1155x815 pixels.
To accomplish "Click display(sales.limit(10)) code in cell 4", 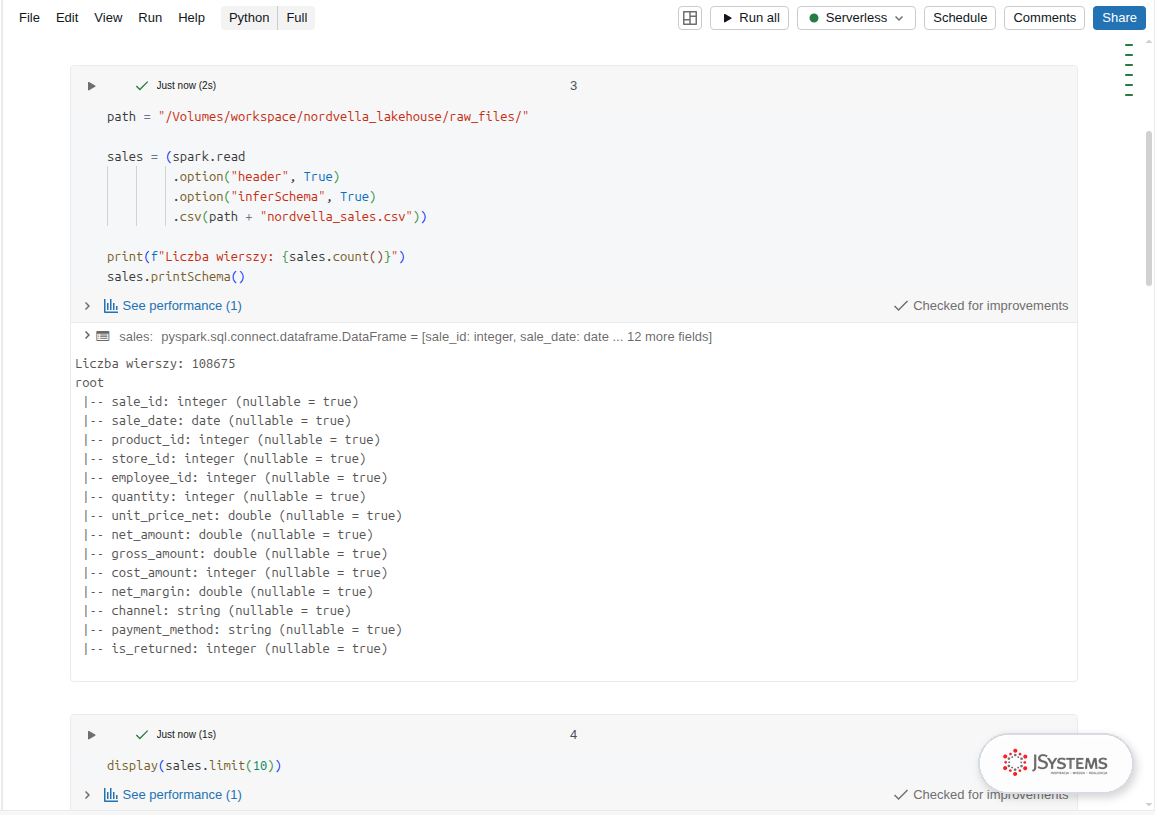I will [x=194, y=766].
